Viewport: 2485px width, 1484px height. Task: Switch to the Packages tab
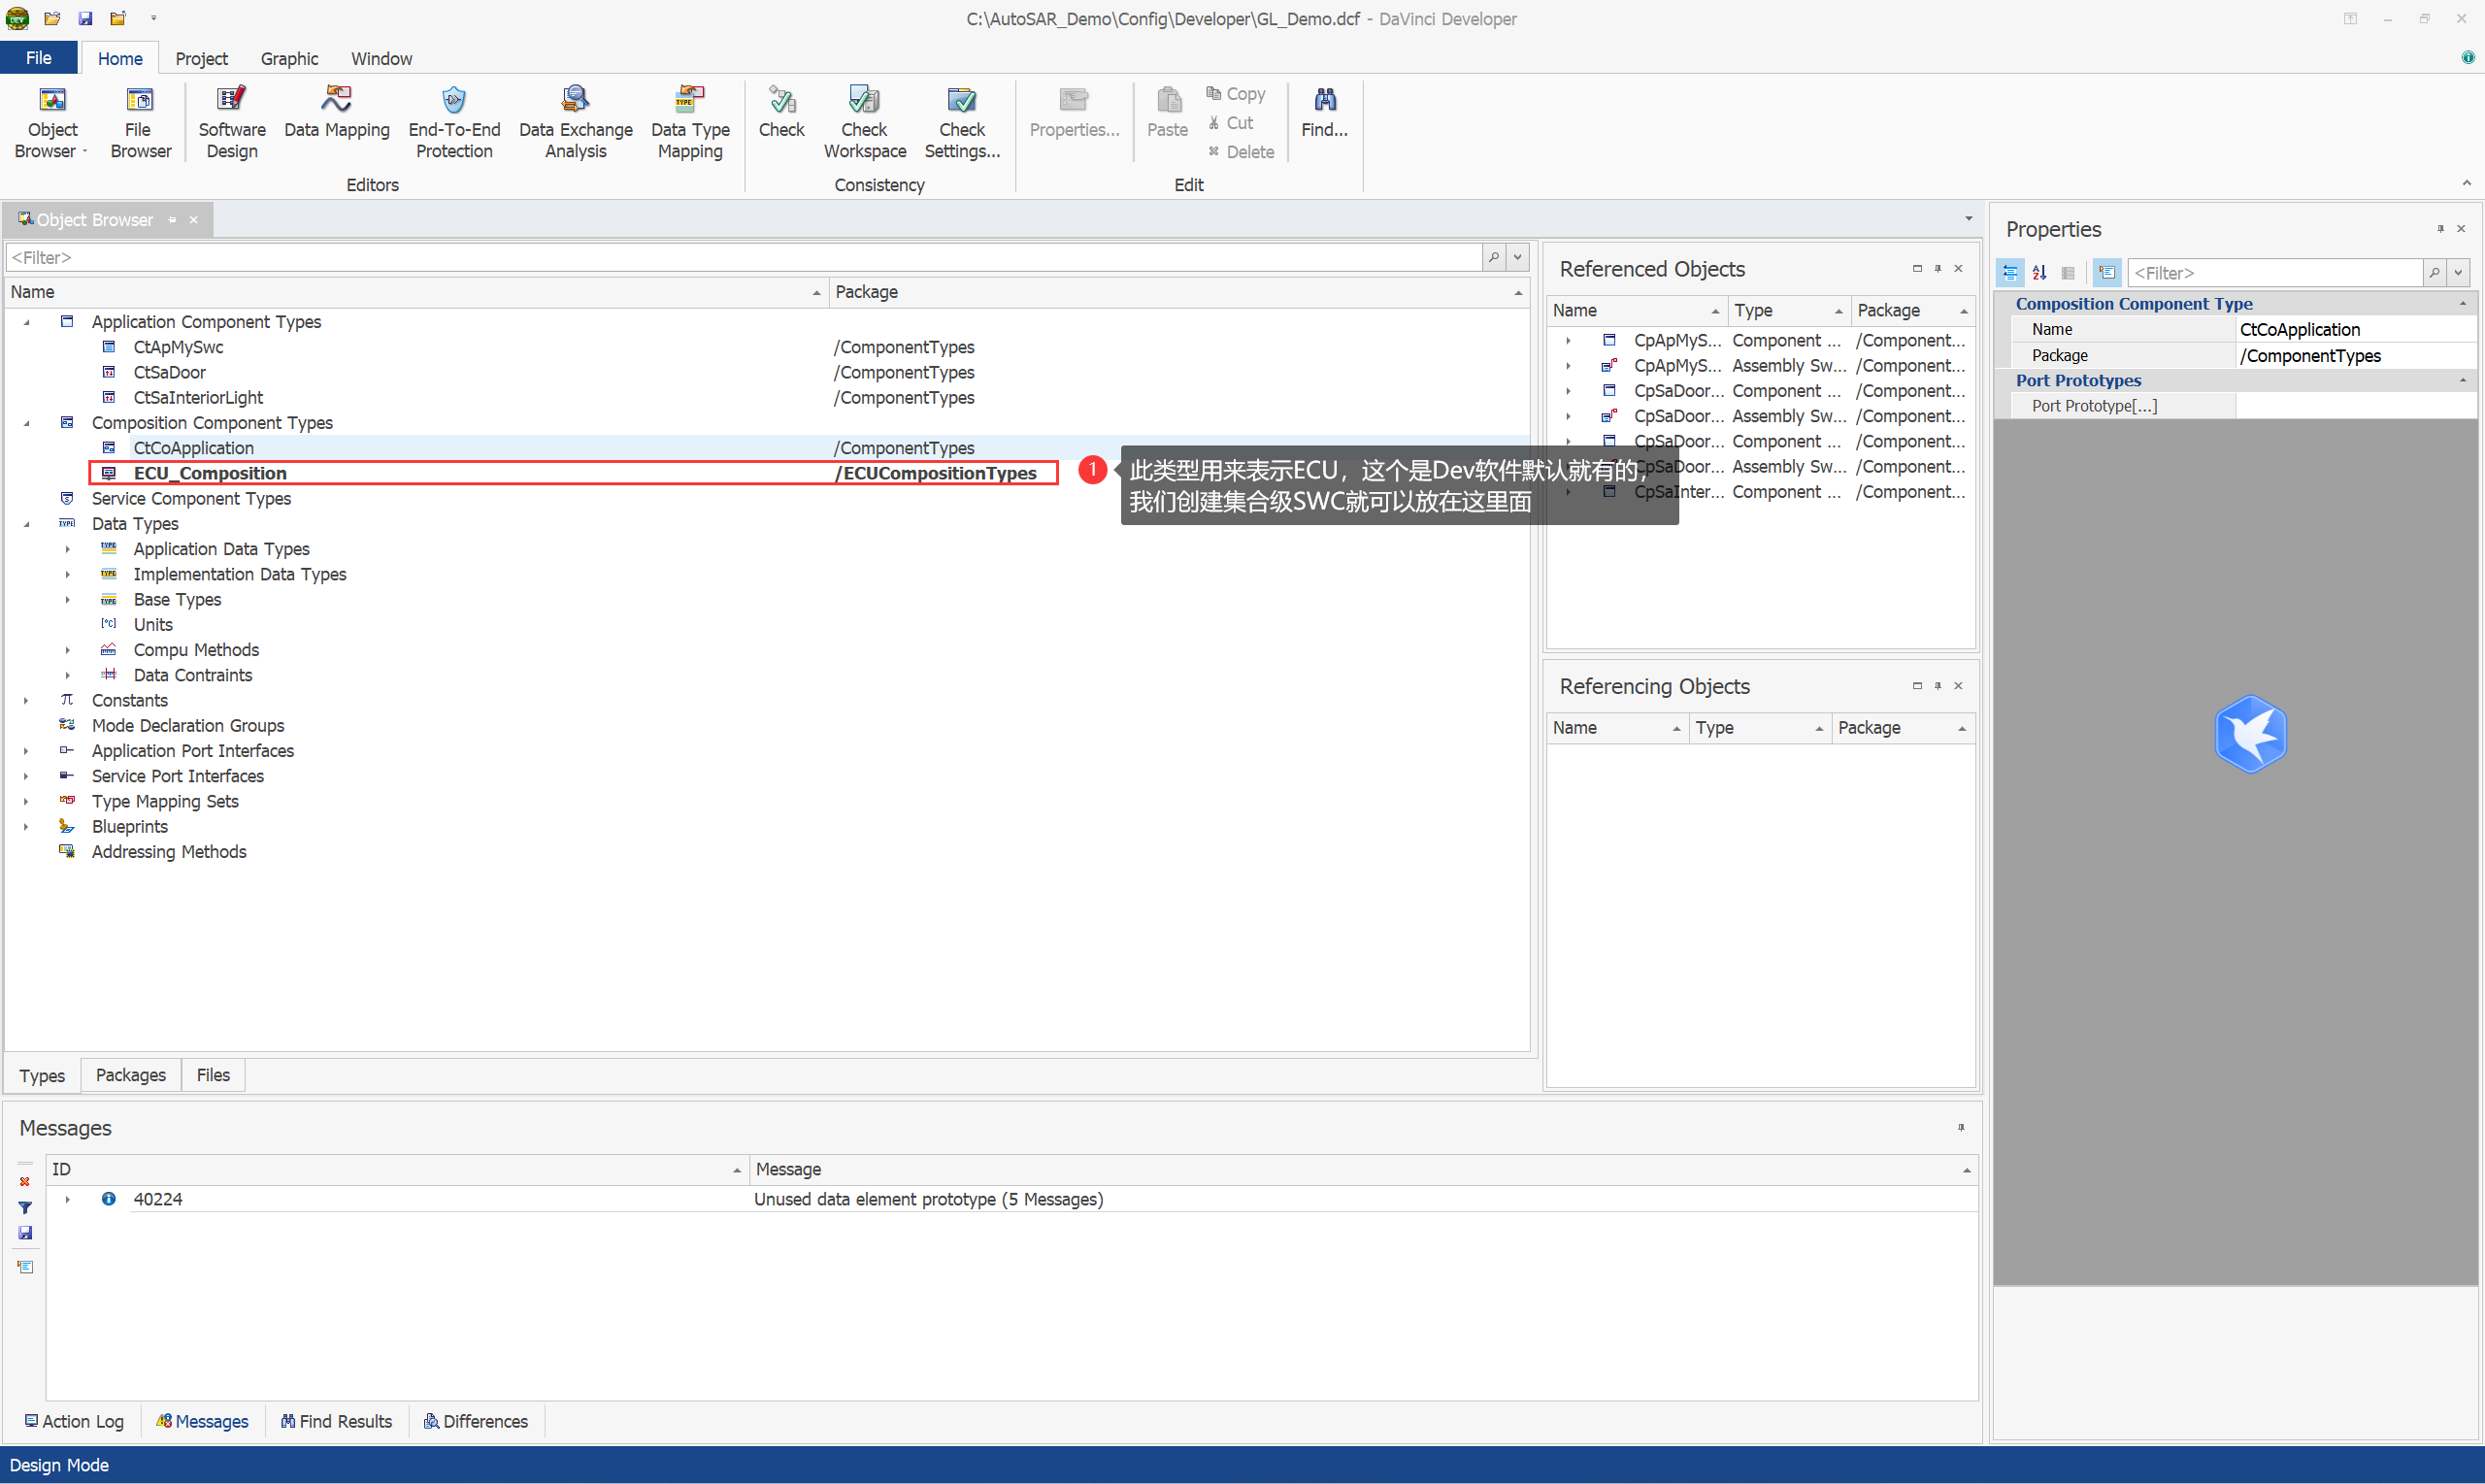[x=130, y=1075]
